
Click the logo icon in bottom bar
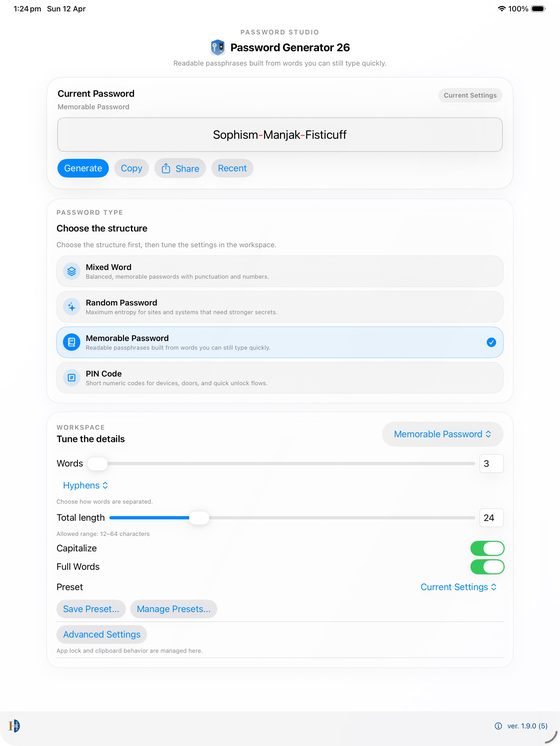click(x=14, y=726)
